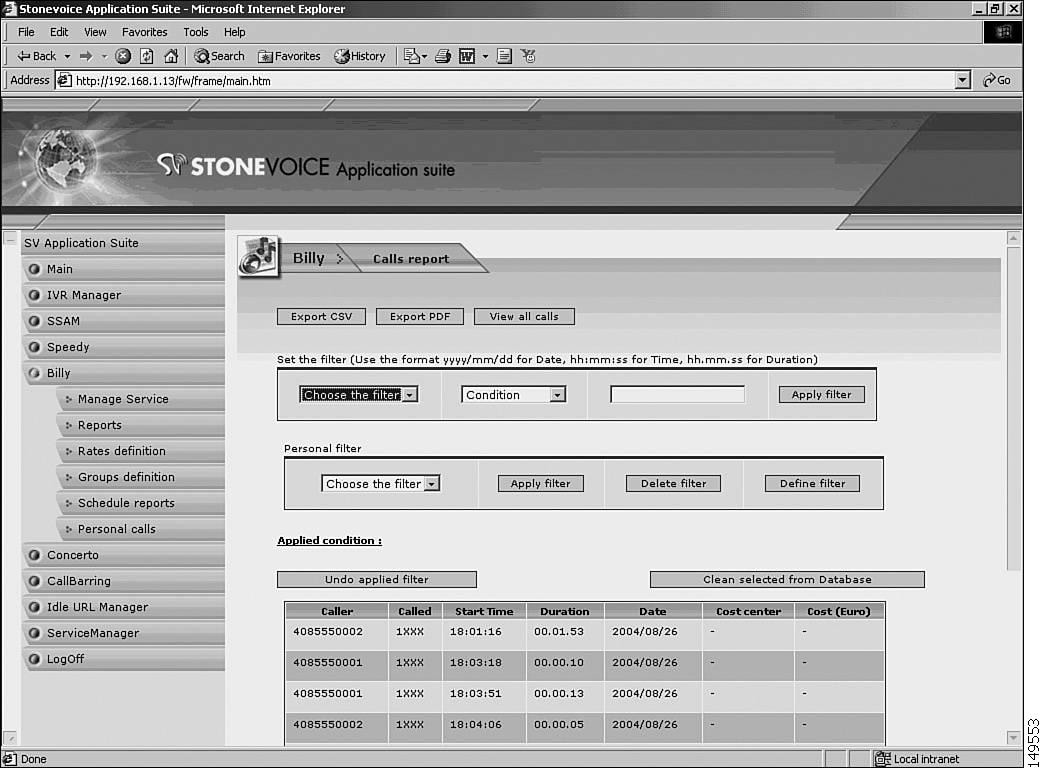Click the CallBarring bullet icon
This screenshot has height=768, width=1041.
point(35,581)
